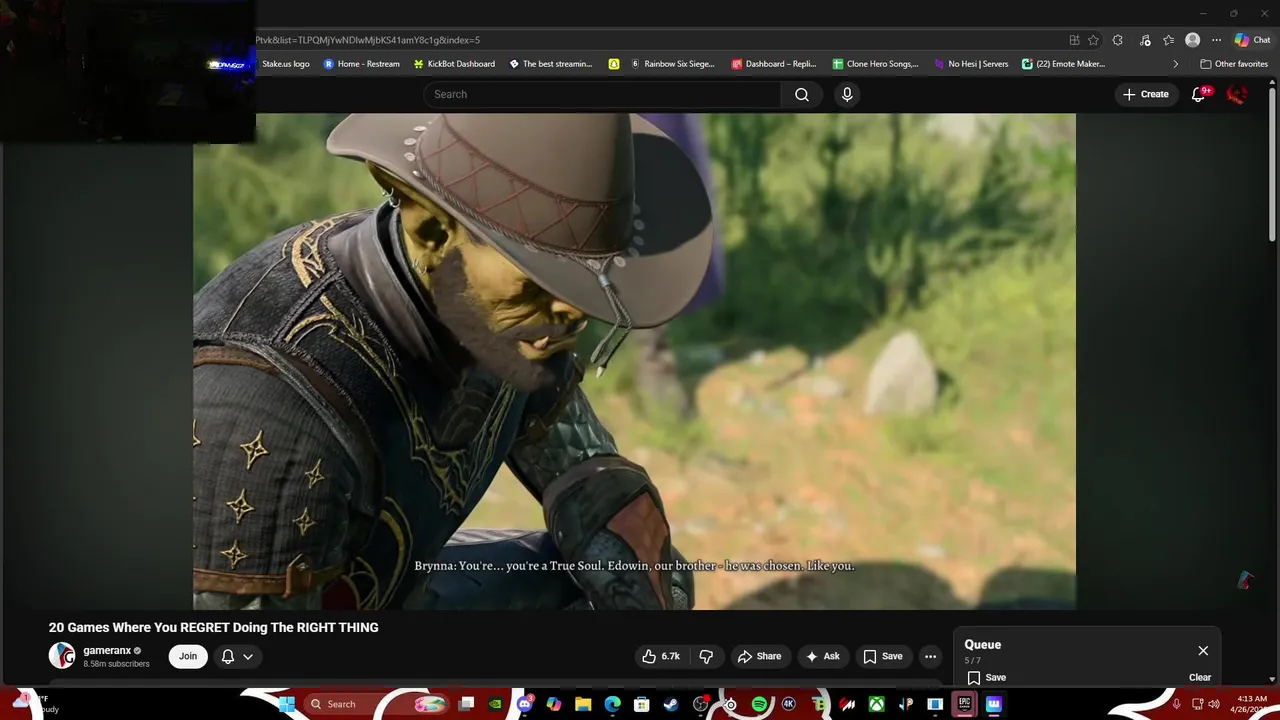Image resolution: width=1280 pixels, height=720 pixels.
Task: Show more bookmarks chevron
Action: pyautogui.click(x=1175, y=64)
